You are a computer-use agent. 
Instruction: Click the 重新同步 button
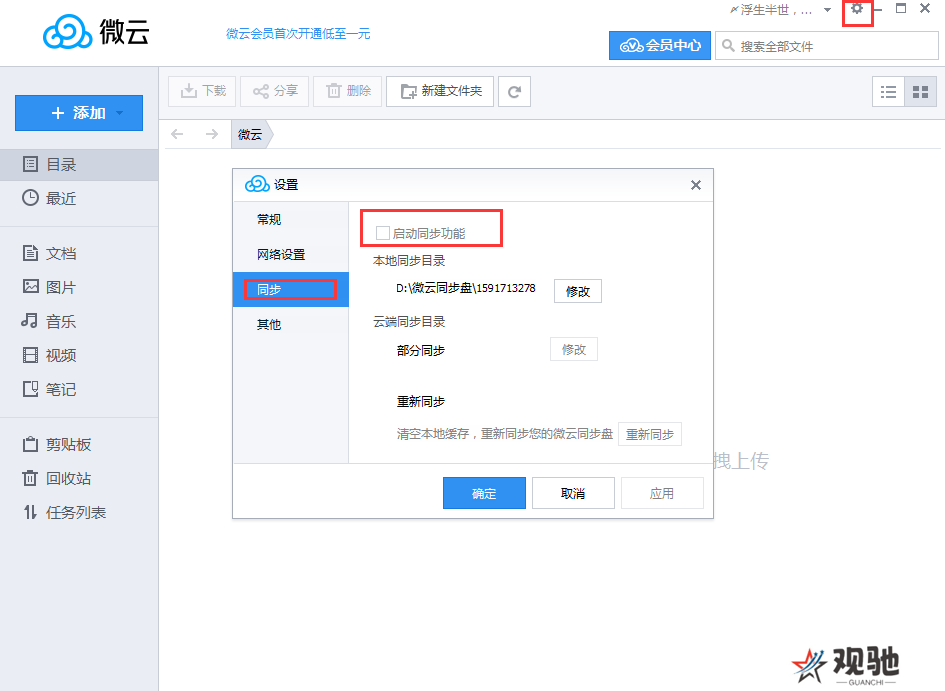point(650,434)
